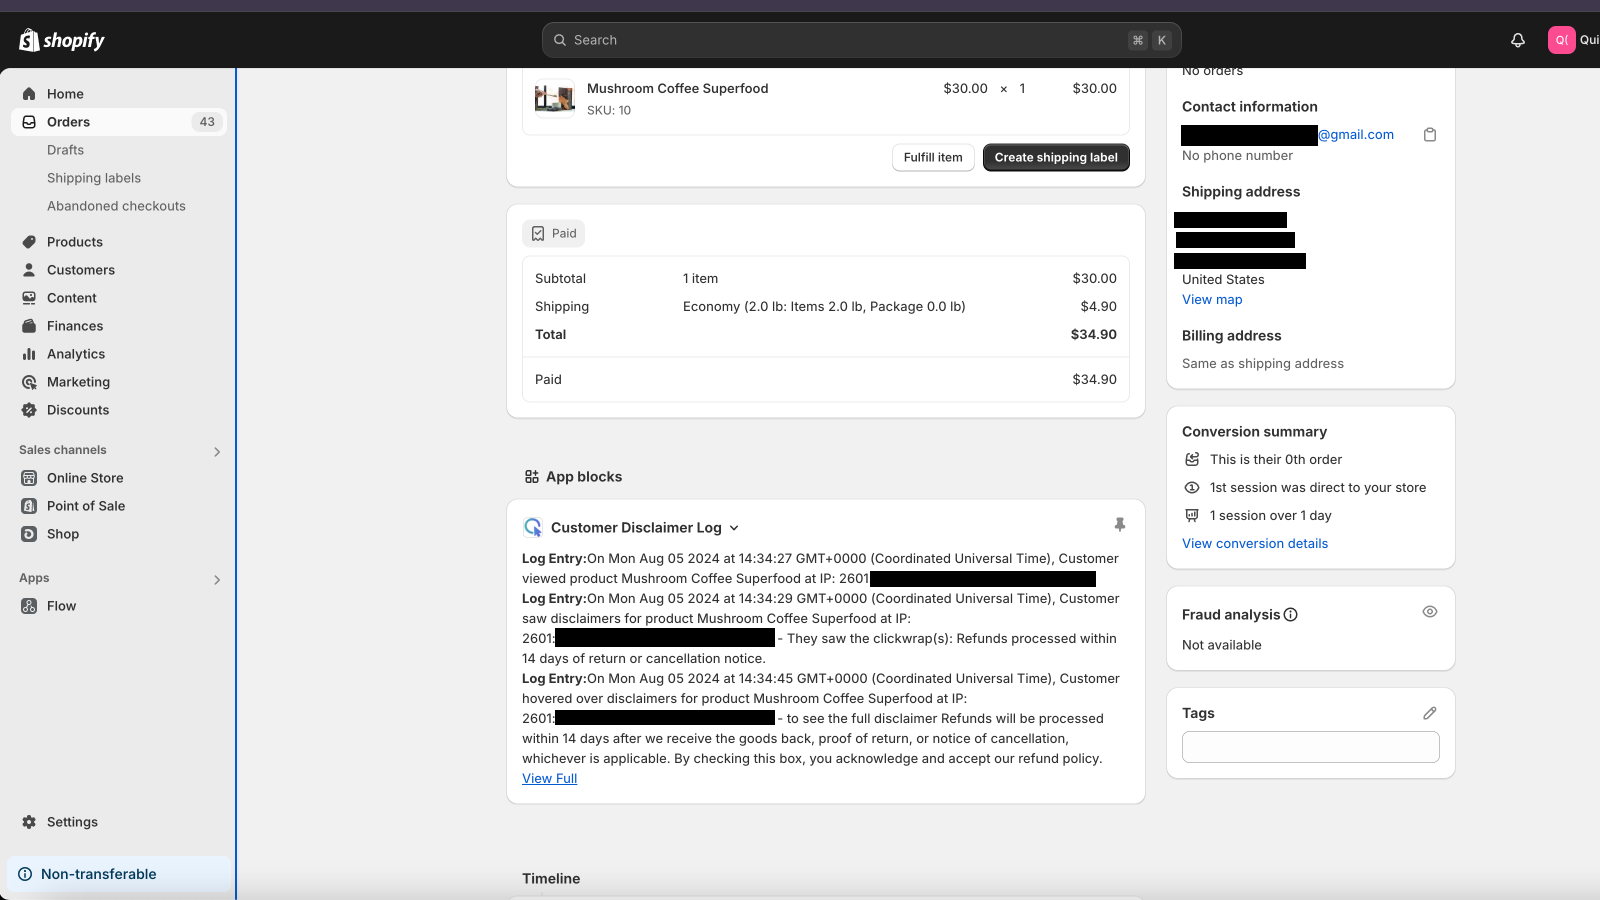1600x900 pixels.
Task: Click the Mushroom Coffee Superfood thumbnail
Action: click(x=555, y=99)
